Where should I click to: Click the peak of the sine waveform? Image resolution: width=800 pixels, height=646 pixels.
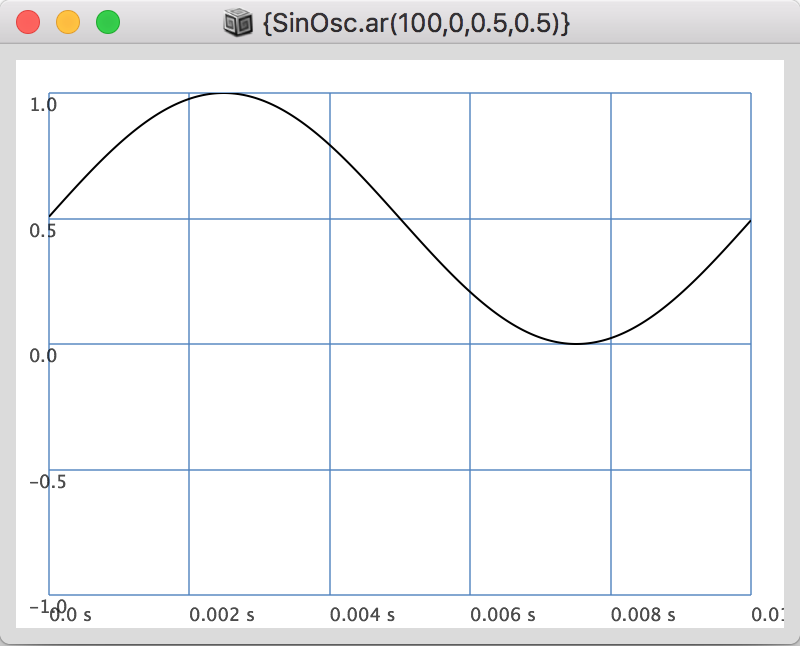224,93
